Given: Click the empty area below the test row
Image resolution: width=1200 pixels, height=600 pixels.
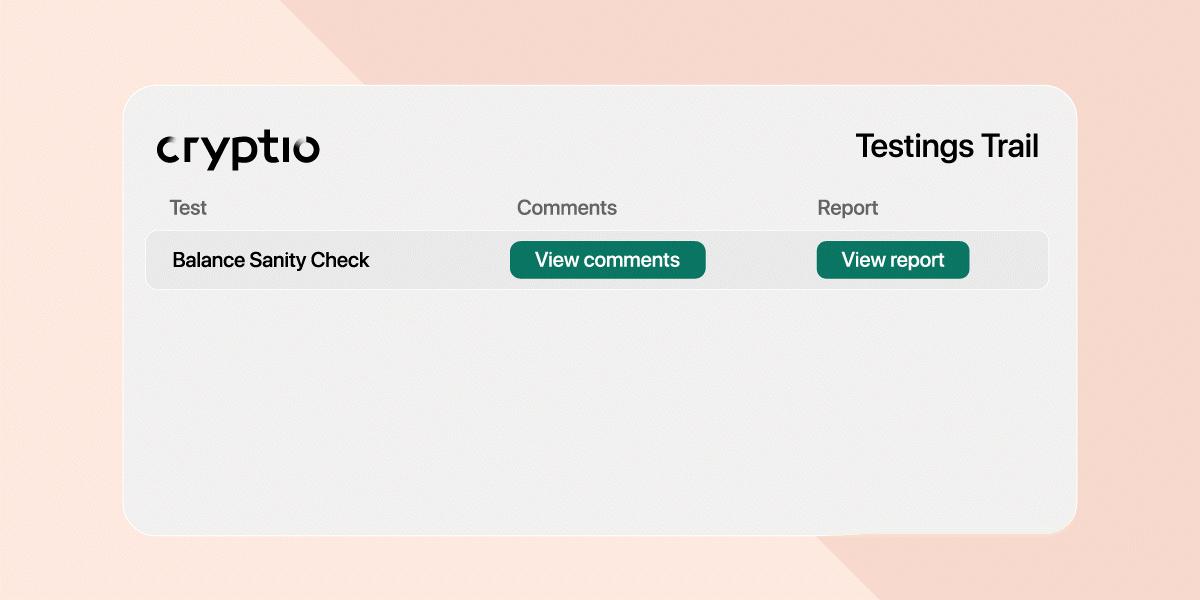Looking at the screenshot, I should tap(600, 410).
